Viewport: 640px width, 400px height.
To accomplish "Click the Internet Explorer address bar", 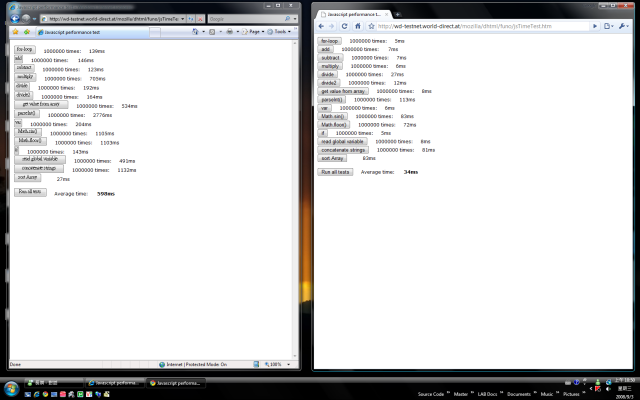I will [x=110, y=19].
